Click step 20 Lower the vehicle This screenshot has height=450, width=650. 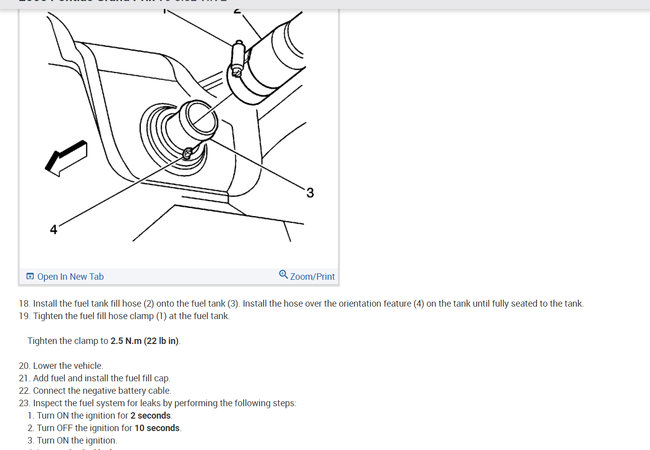point(61,366)
